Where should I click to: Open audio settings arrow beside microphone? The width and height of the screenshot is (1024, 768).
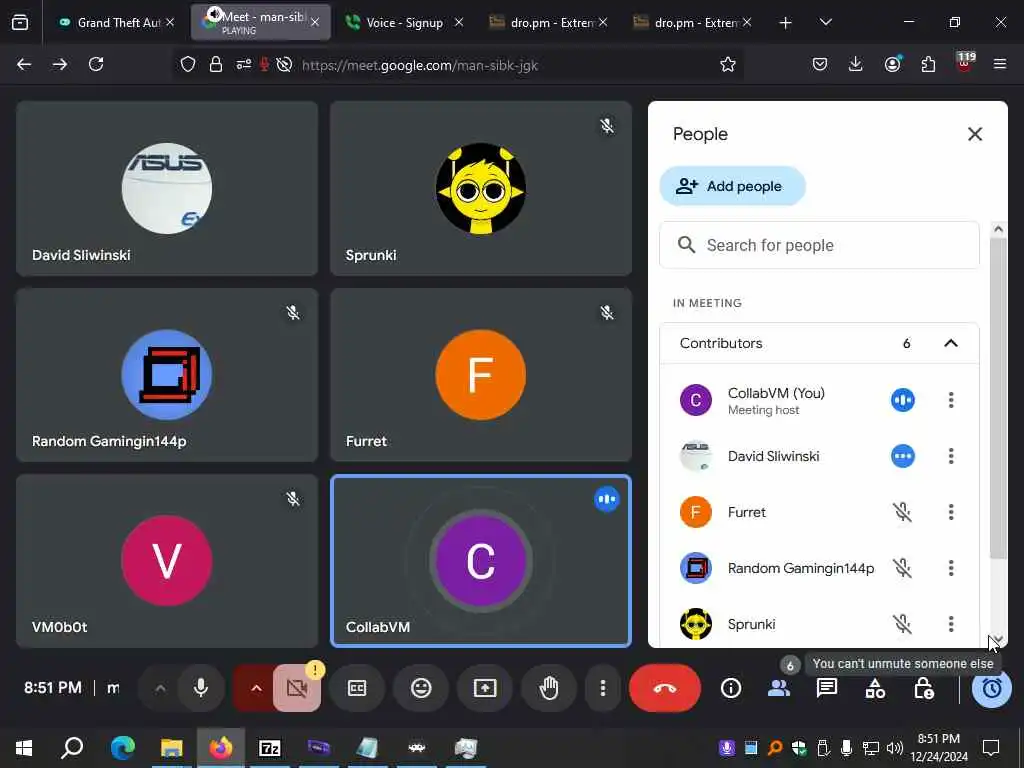click(161, 688)
